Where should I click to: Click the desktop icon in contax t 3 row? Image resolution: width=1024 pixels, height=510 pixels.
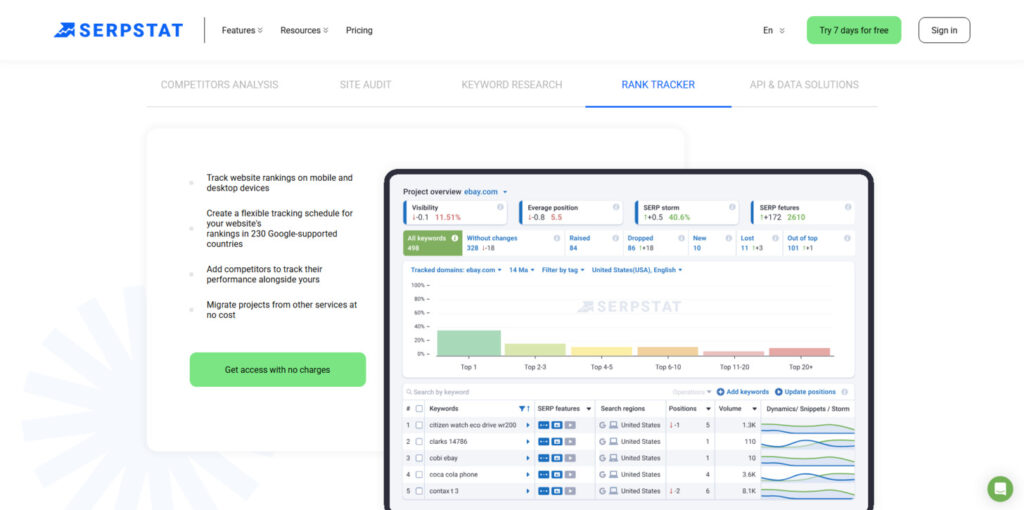(x=613, y=491)
